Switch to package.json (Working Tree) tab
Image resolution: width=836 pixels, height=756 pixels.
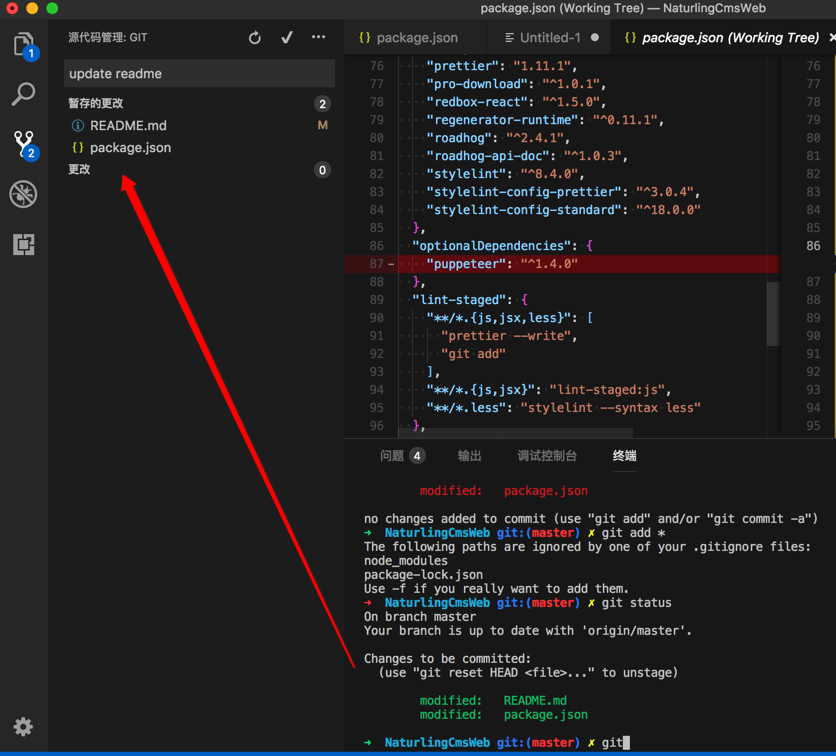coord(722,38)
